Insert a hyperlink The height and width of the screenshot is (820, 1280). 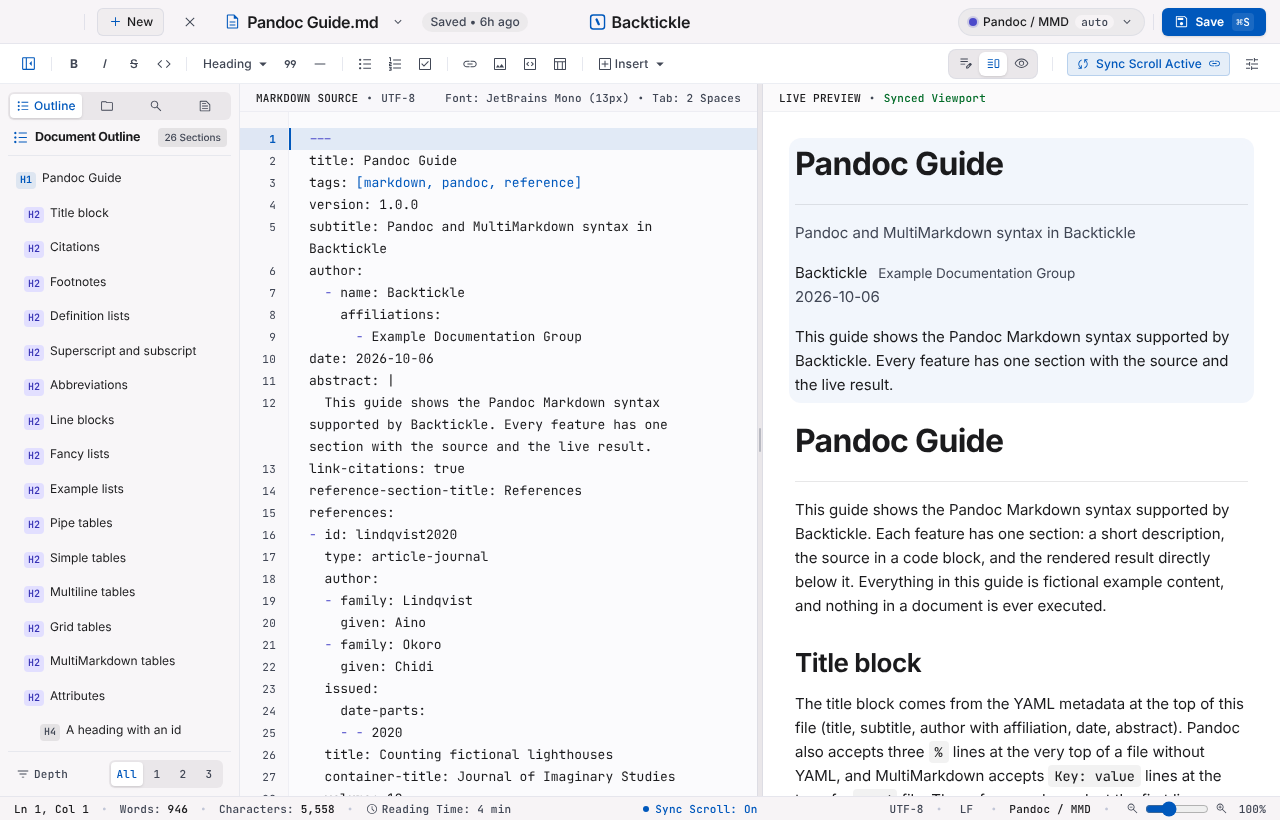point(470,64)
